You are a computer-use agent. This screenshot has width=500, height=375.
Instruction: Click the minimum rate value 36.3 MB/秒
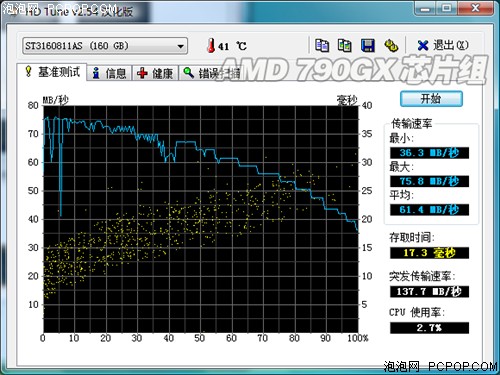(x=429, y=153)
